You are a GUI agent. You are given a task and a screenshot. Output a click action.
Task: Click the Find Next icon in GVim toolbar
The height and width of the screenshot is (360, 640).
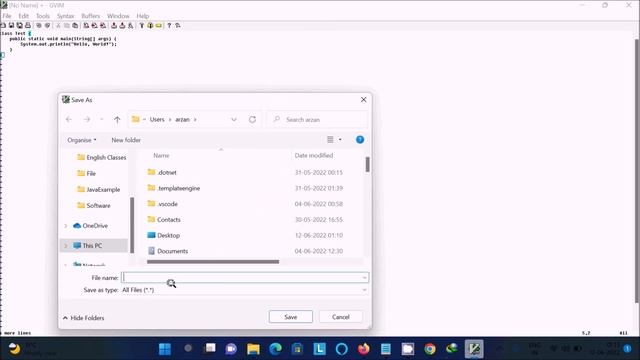click(94, 25)
